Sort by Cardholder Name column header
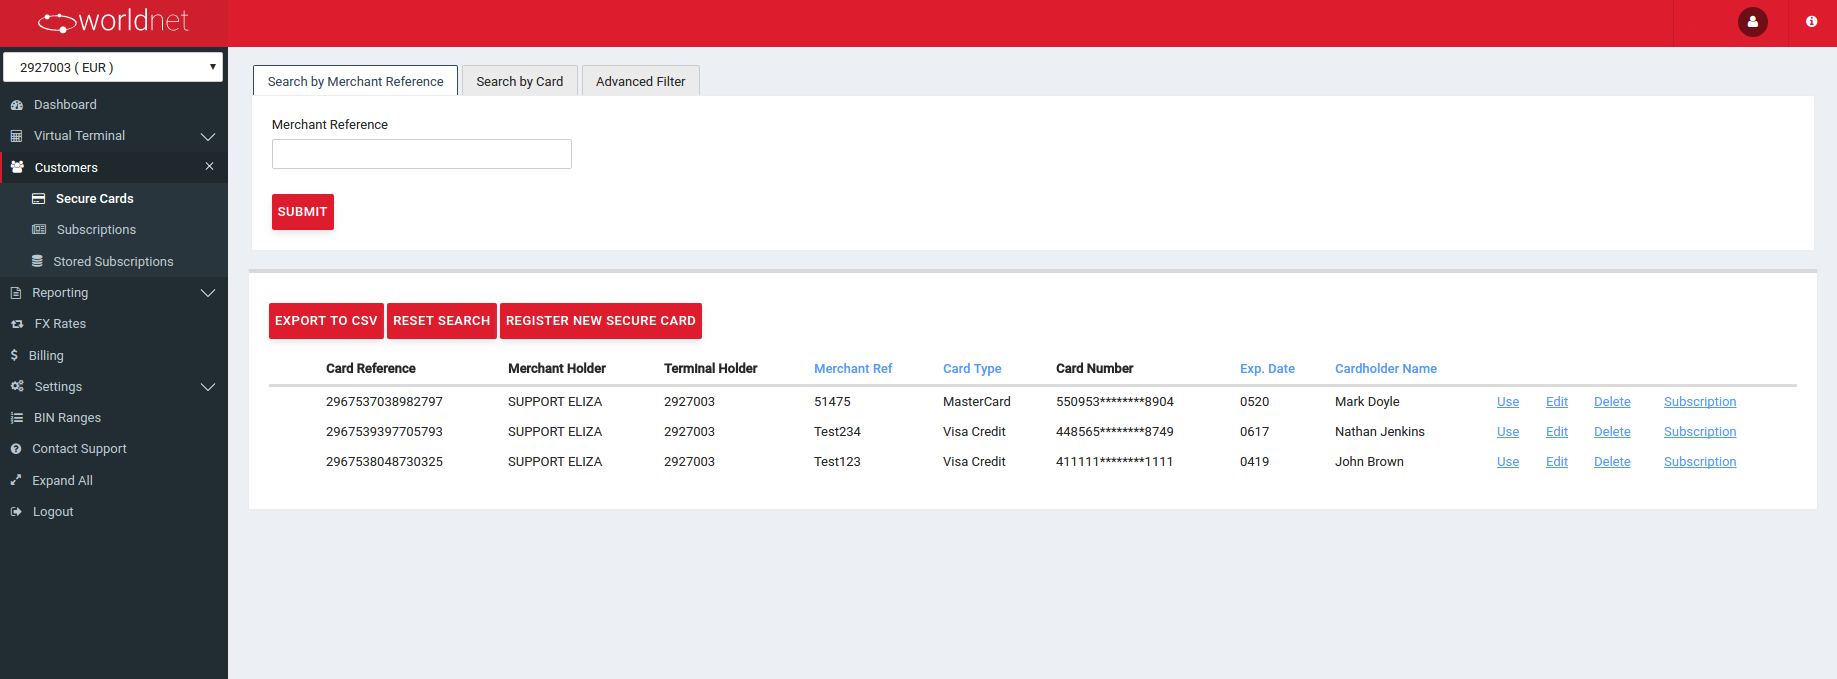The image size is (1837, 679). 1386,369
